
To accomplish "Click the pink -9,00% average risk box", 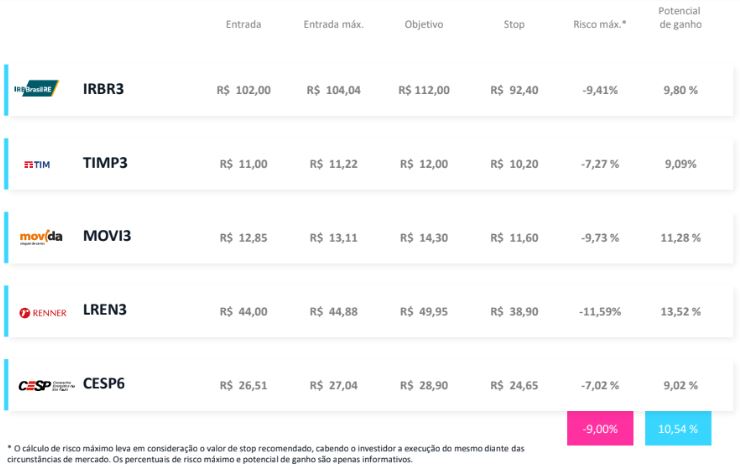I will coord(600,429).
